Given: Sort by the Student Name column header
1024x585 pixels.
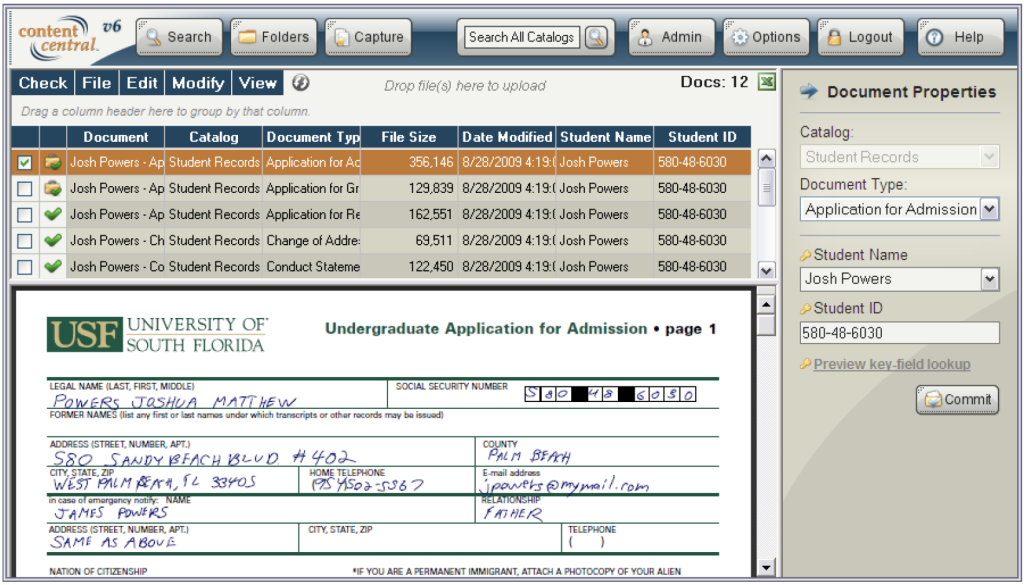Looking at the screenshot, I should click(605, 137).
